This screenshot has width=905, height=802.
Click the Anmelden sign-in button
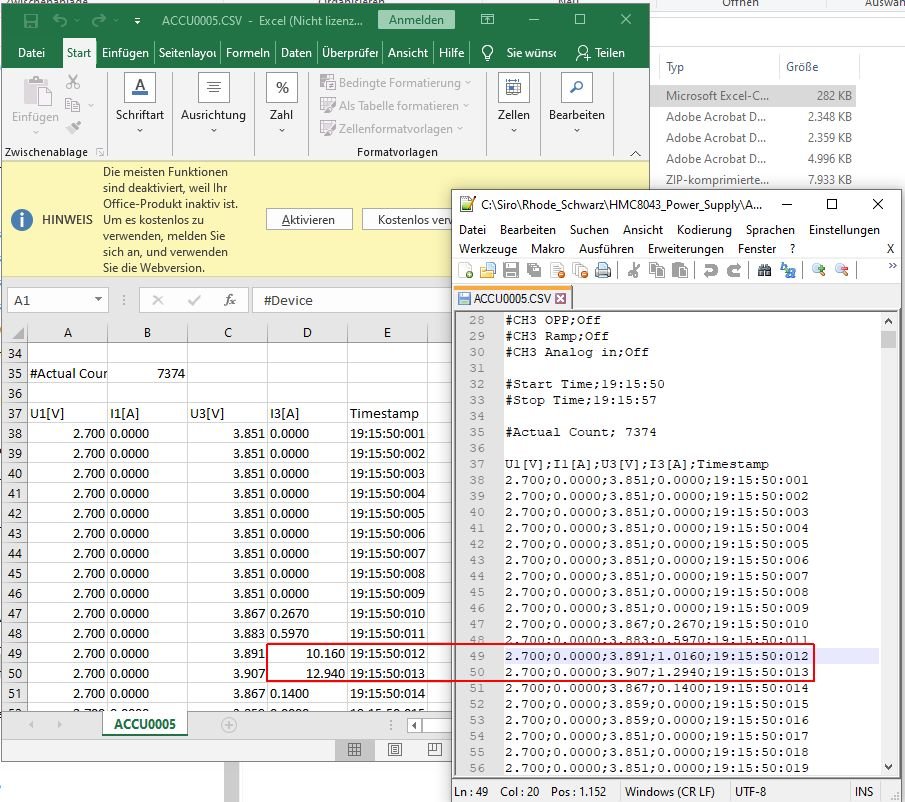pyautogui.click(x=416, y=20)
